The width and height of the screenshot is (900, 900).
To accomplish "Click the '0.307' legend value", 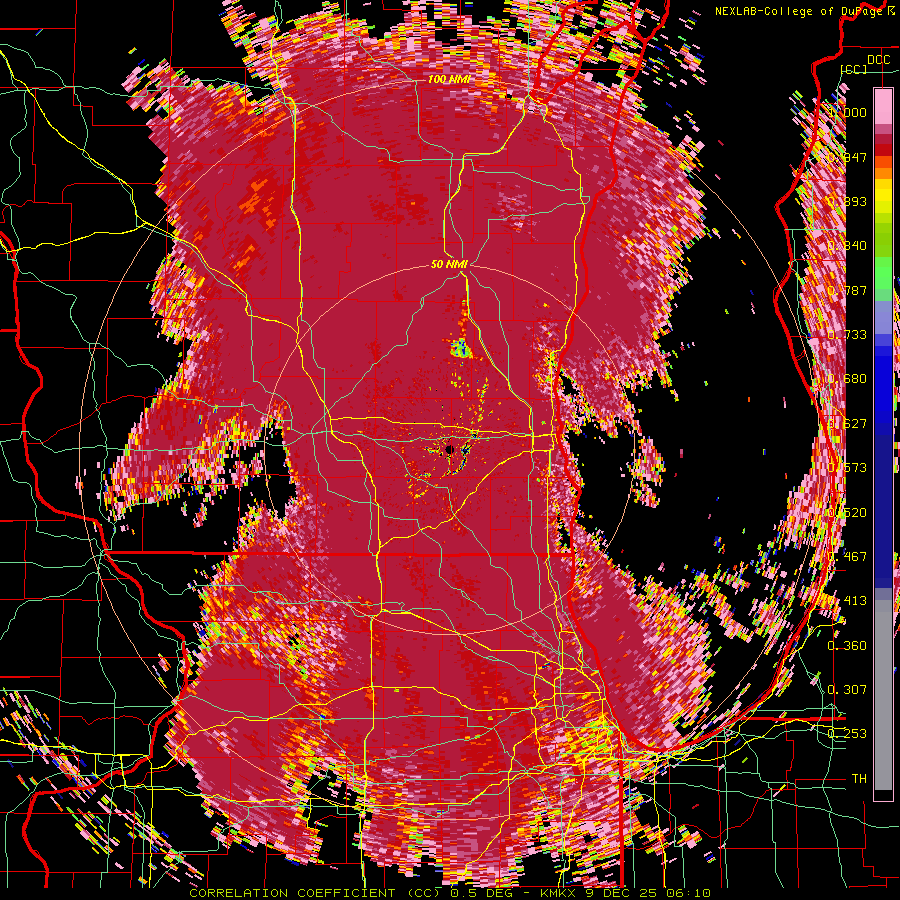I will 847,689.
